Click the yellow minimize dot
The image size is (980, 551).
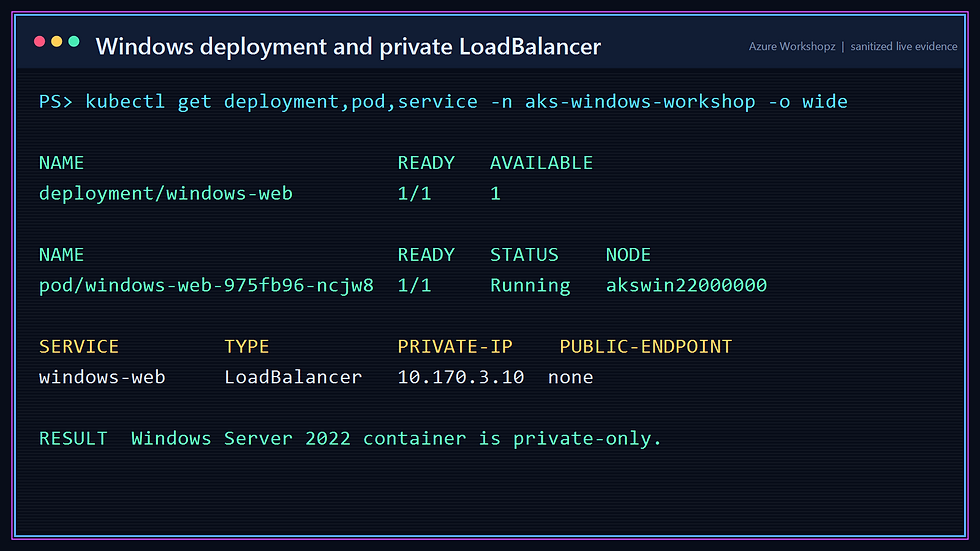pyautogui.click(x=57, y=42)
